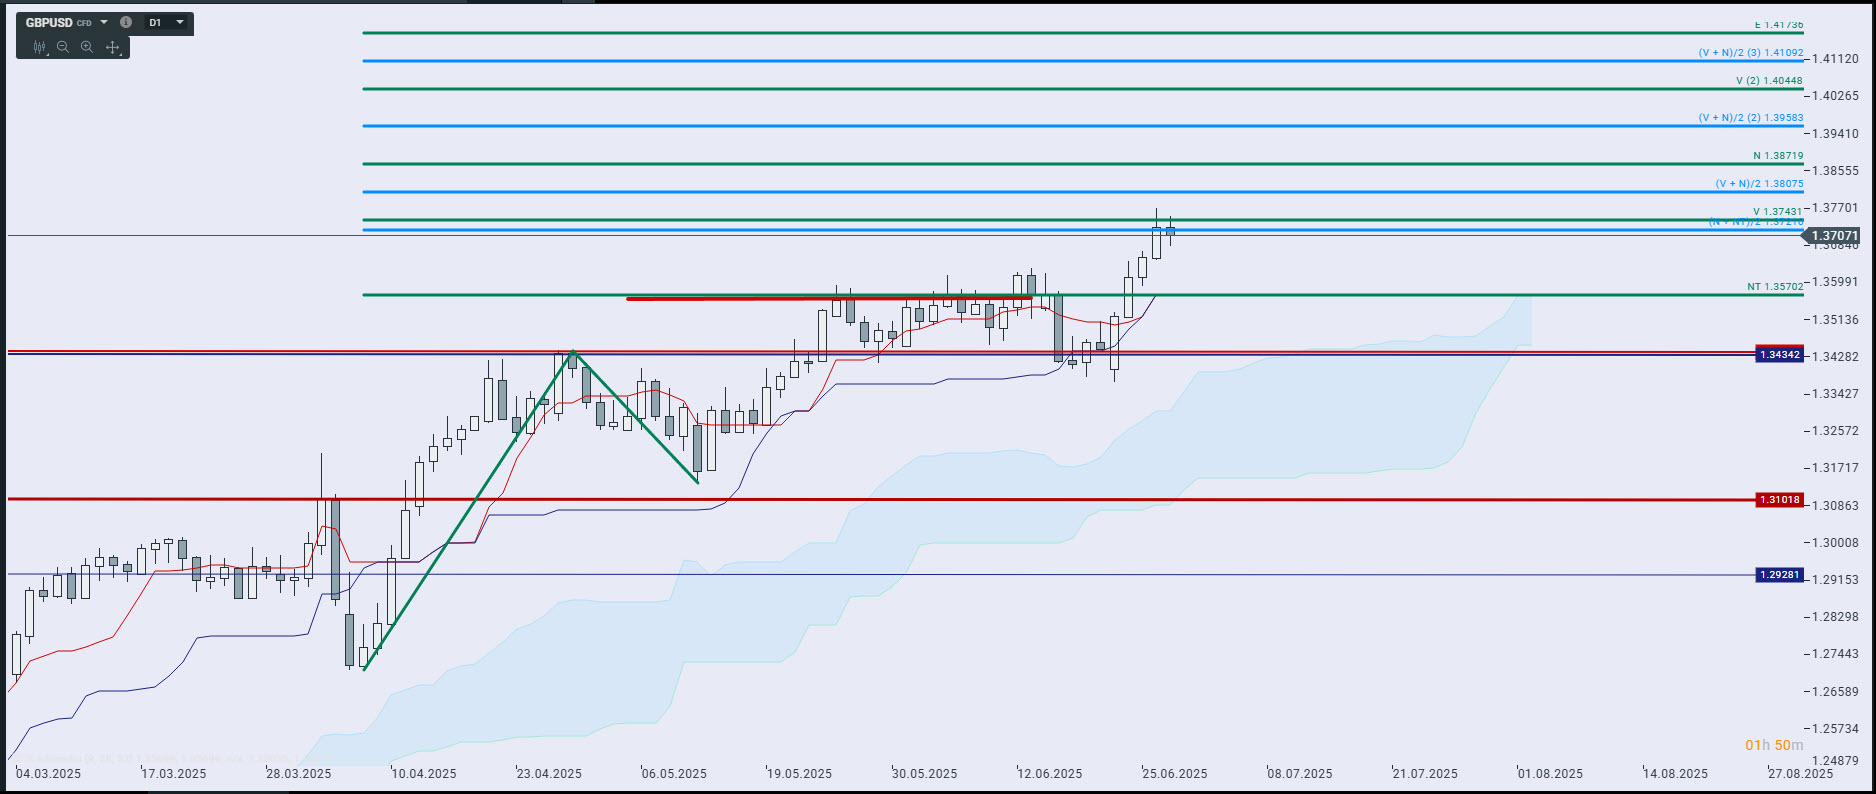This screenshot has width=1876, height=794.
Task: Click the 1.30008 price axis tick
Action: click(1835, 543)
